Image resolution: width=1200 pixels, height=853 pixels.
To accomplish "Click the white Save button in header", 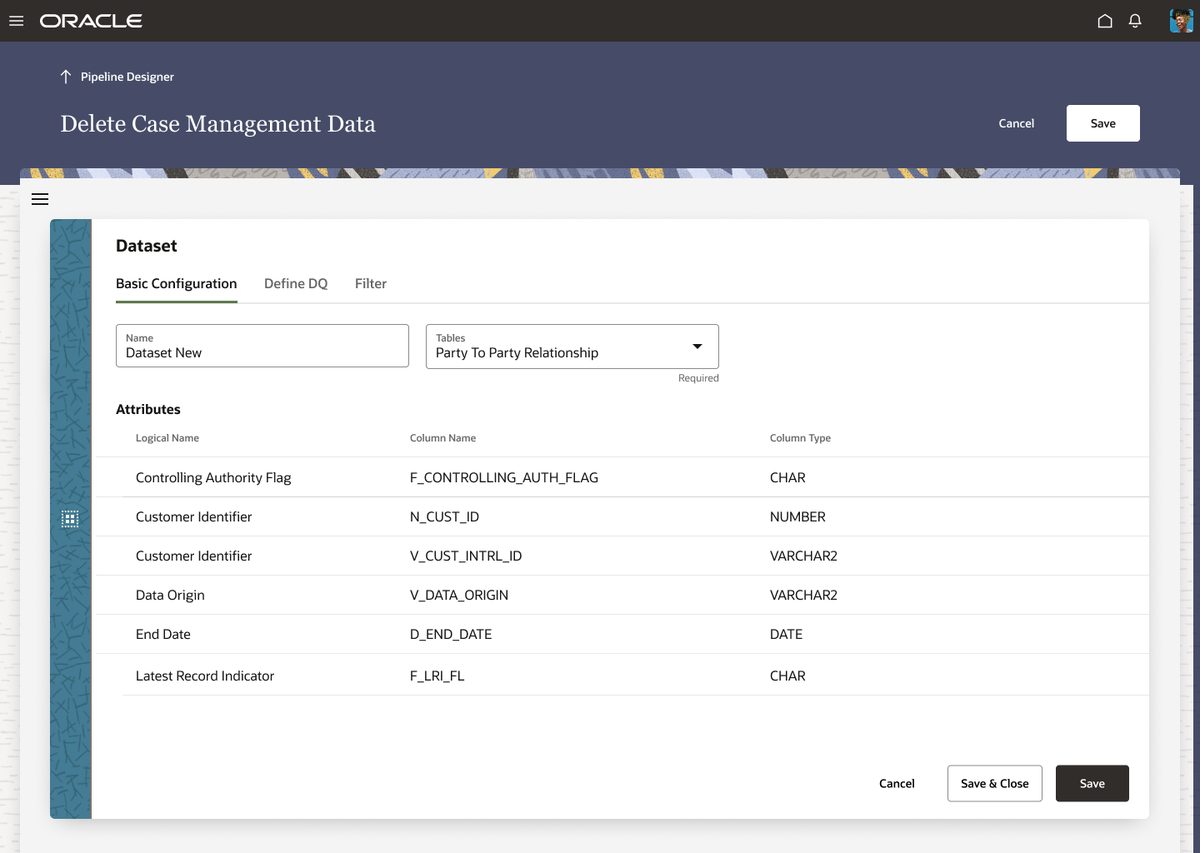I will pyautogui.click(x=1103, y=123).
